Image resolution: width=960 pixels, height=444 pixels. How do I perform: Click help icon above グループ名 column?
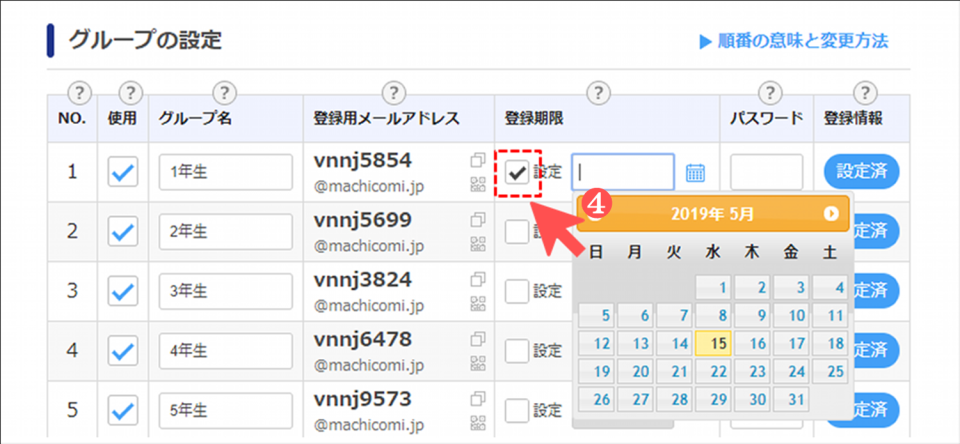pos(225,93)
